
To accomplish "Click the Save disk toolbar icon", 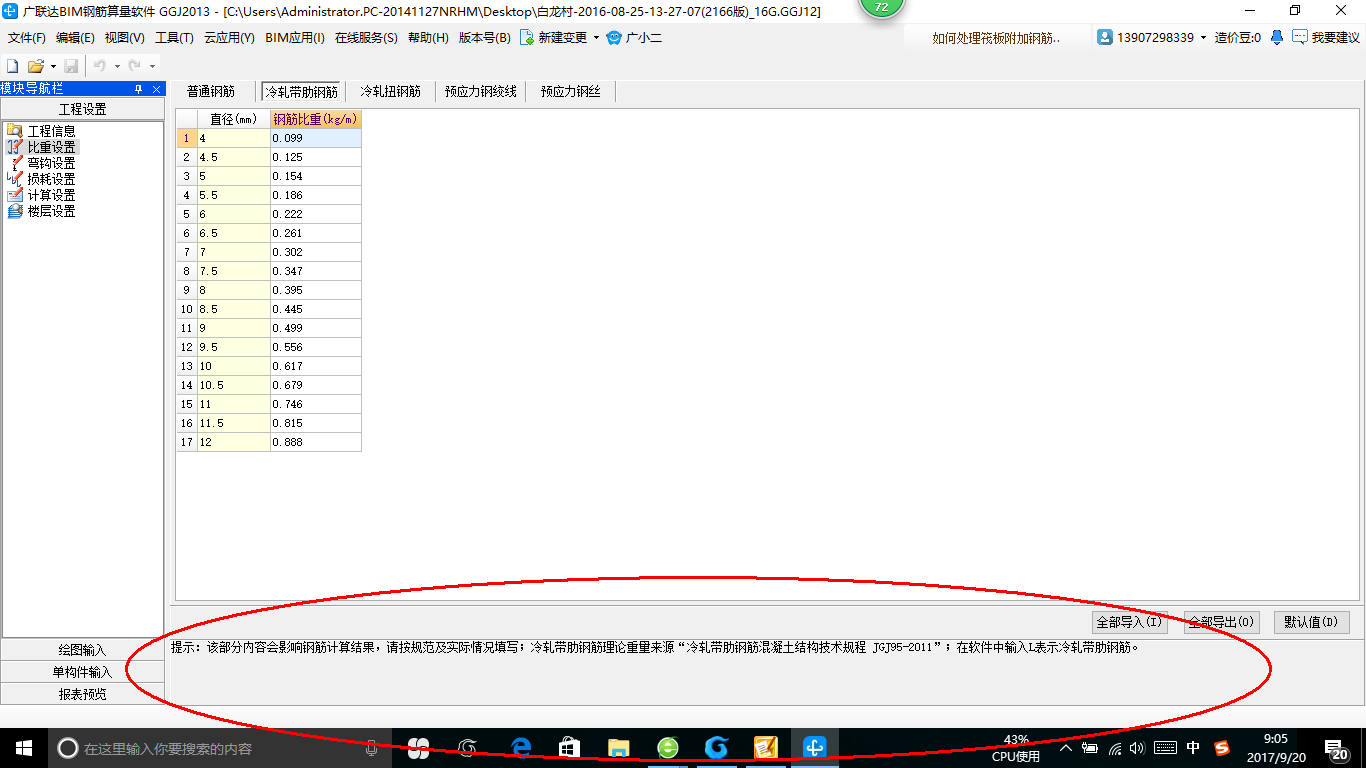I will [x=71, y=66].
